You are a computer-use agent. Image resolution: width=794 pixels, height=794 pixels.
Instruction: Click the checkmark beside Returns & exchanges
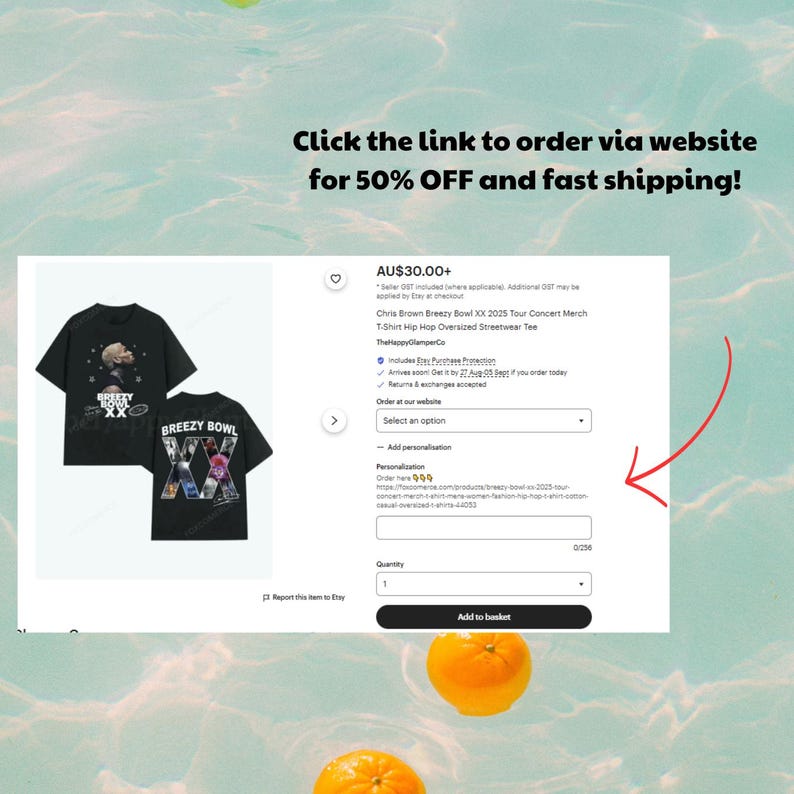[381, 385]
